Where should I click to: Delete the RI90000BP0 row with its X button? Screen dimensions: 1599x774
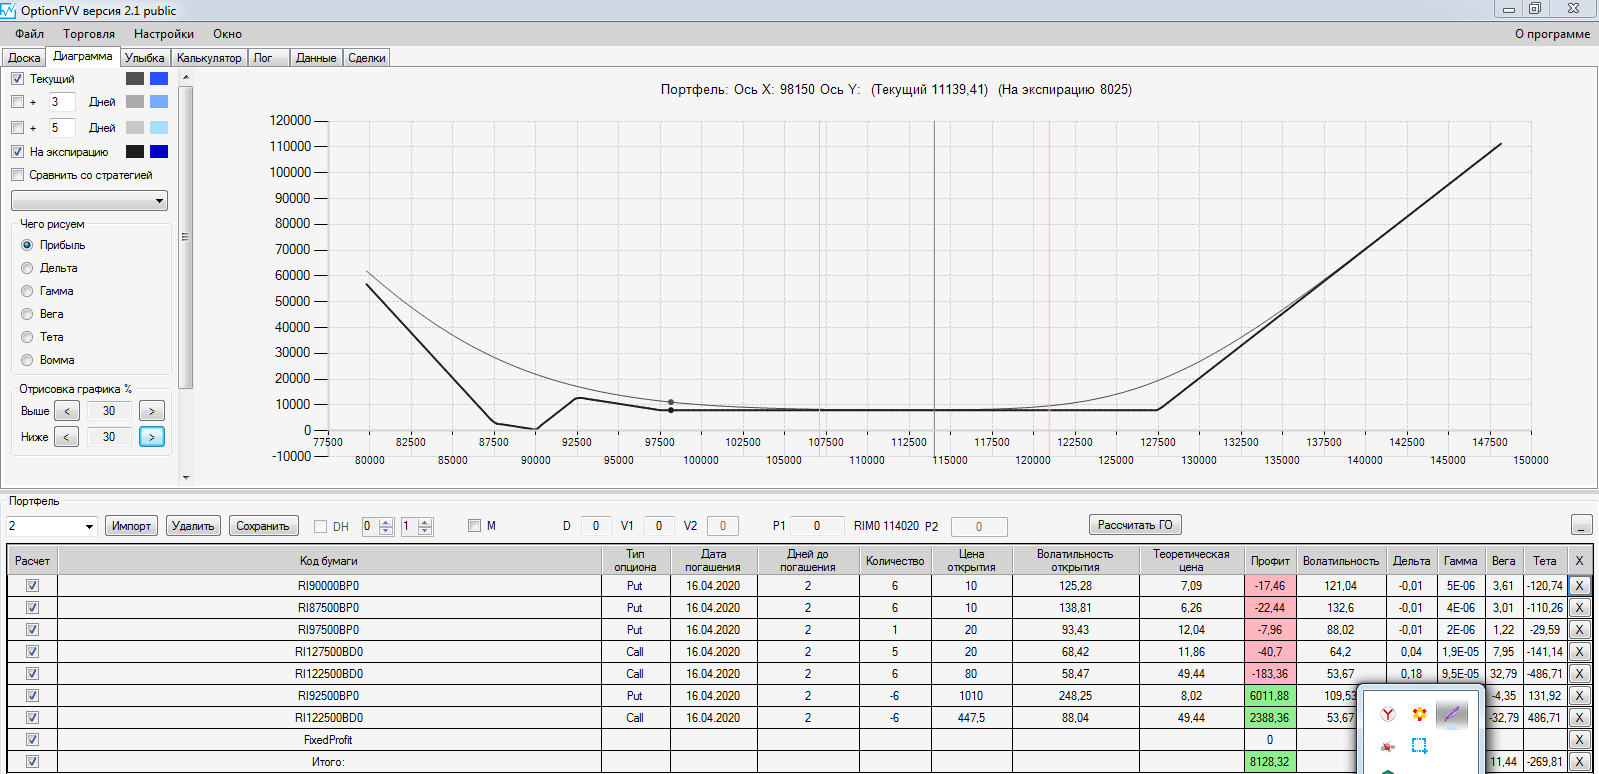click(1579, 586)
